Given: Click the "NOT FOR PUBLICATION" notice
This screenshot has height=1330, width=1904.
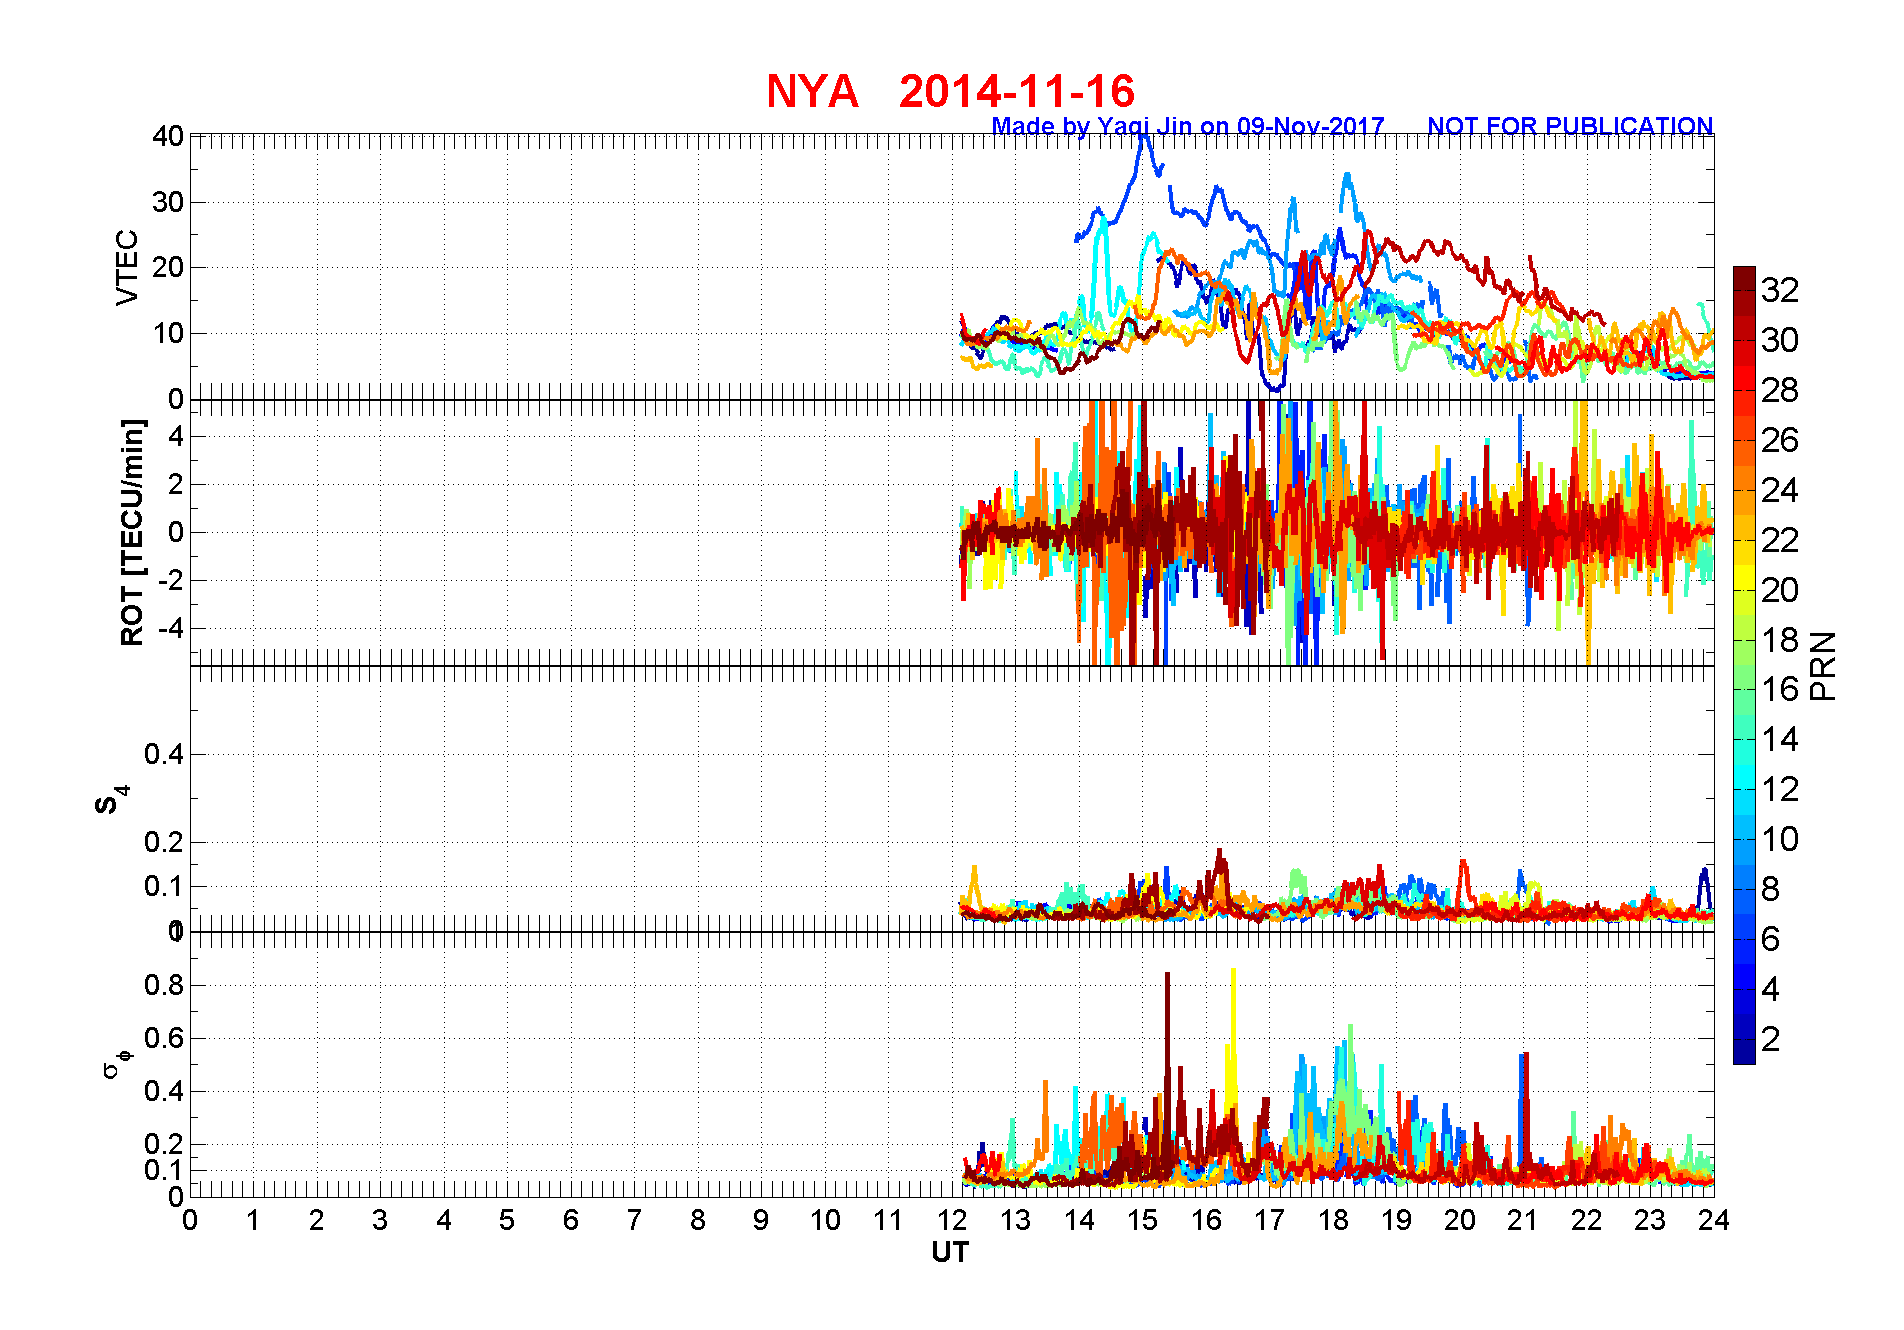Looking at the screenshot, I should (1570, 126).
